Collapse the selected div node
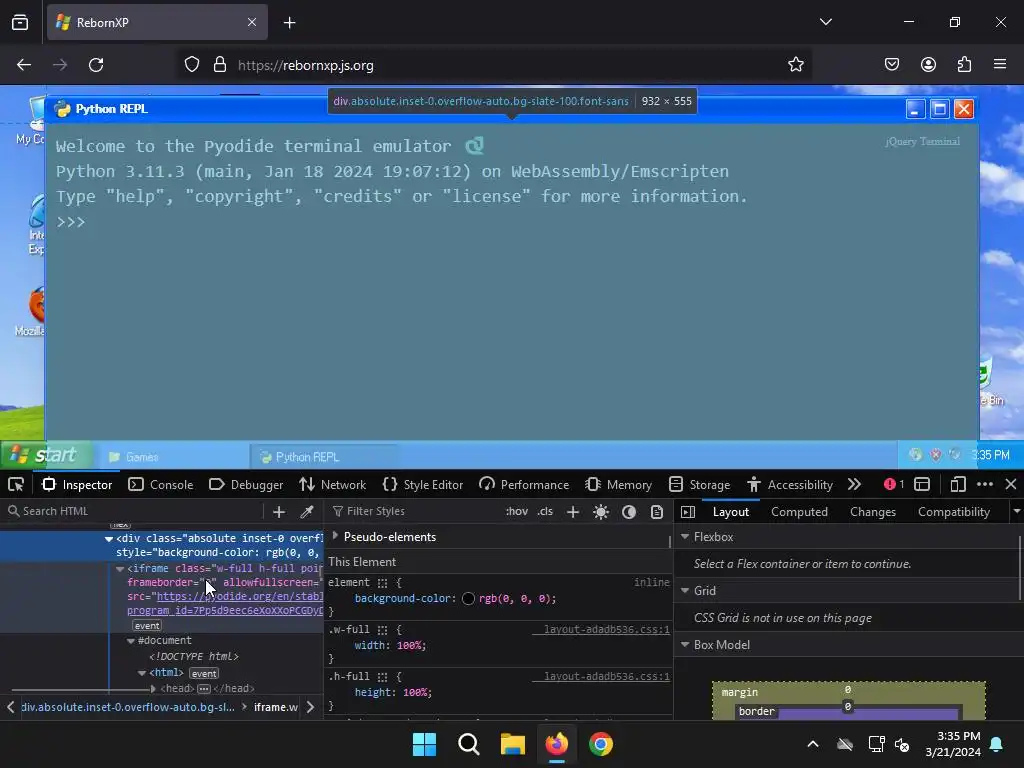Screen dimensions: 1024x768 click(109, 539)
